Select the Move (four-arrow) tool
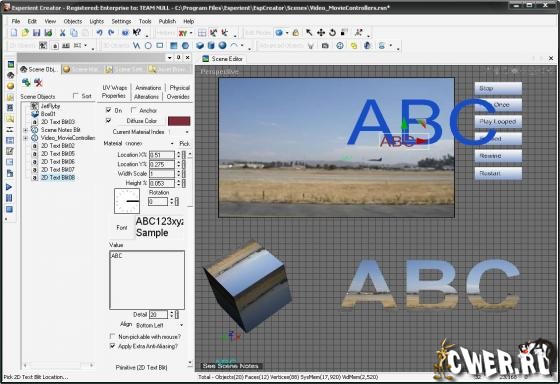The image size is (560, 384). (321, 33)
